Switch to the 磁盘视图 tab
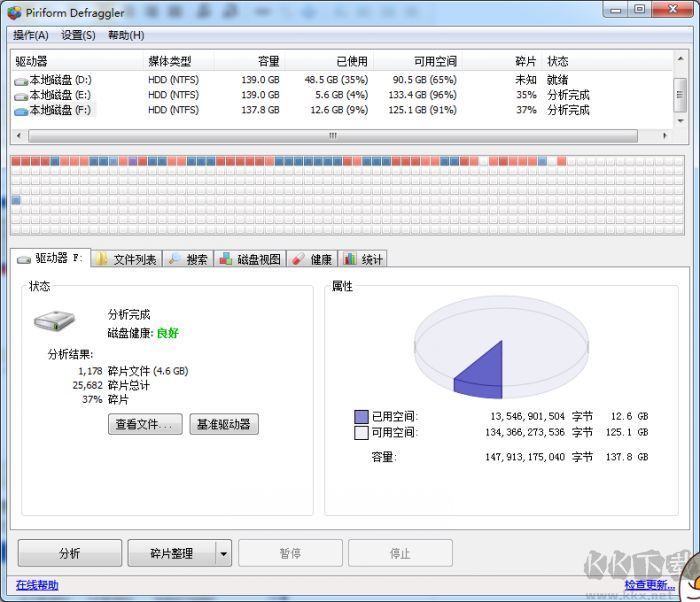 (250, 259)
